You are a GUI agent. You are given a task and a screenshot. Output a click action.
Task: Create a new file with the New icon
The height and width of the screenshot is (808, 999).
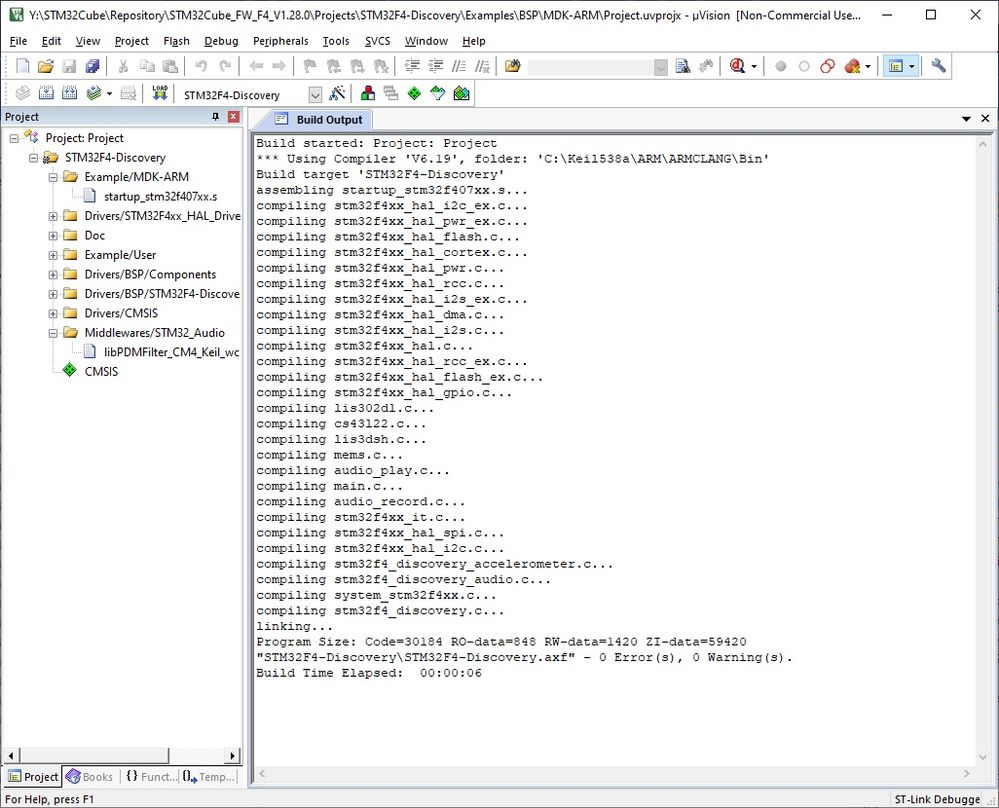22,66
